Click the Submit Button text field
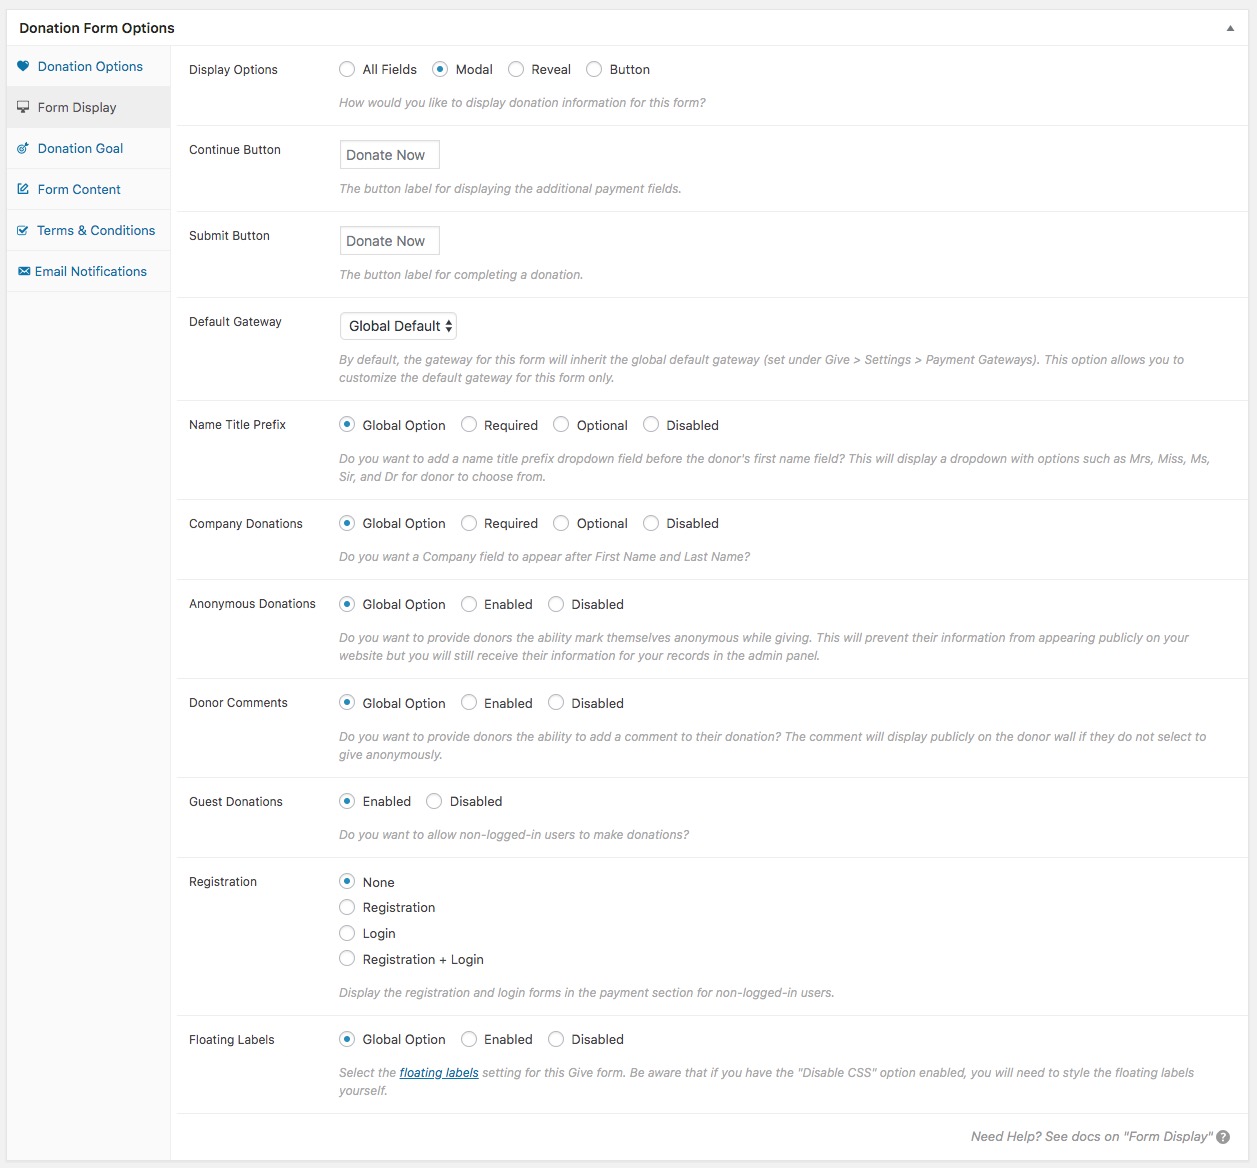1257x1168 pixels. pos(389,241)
